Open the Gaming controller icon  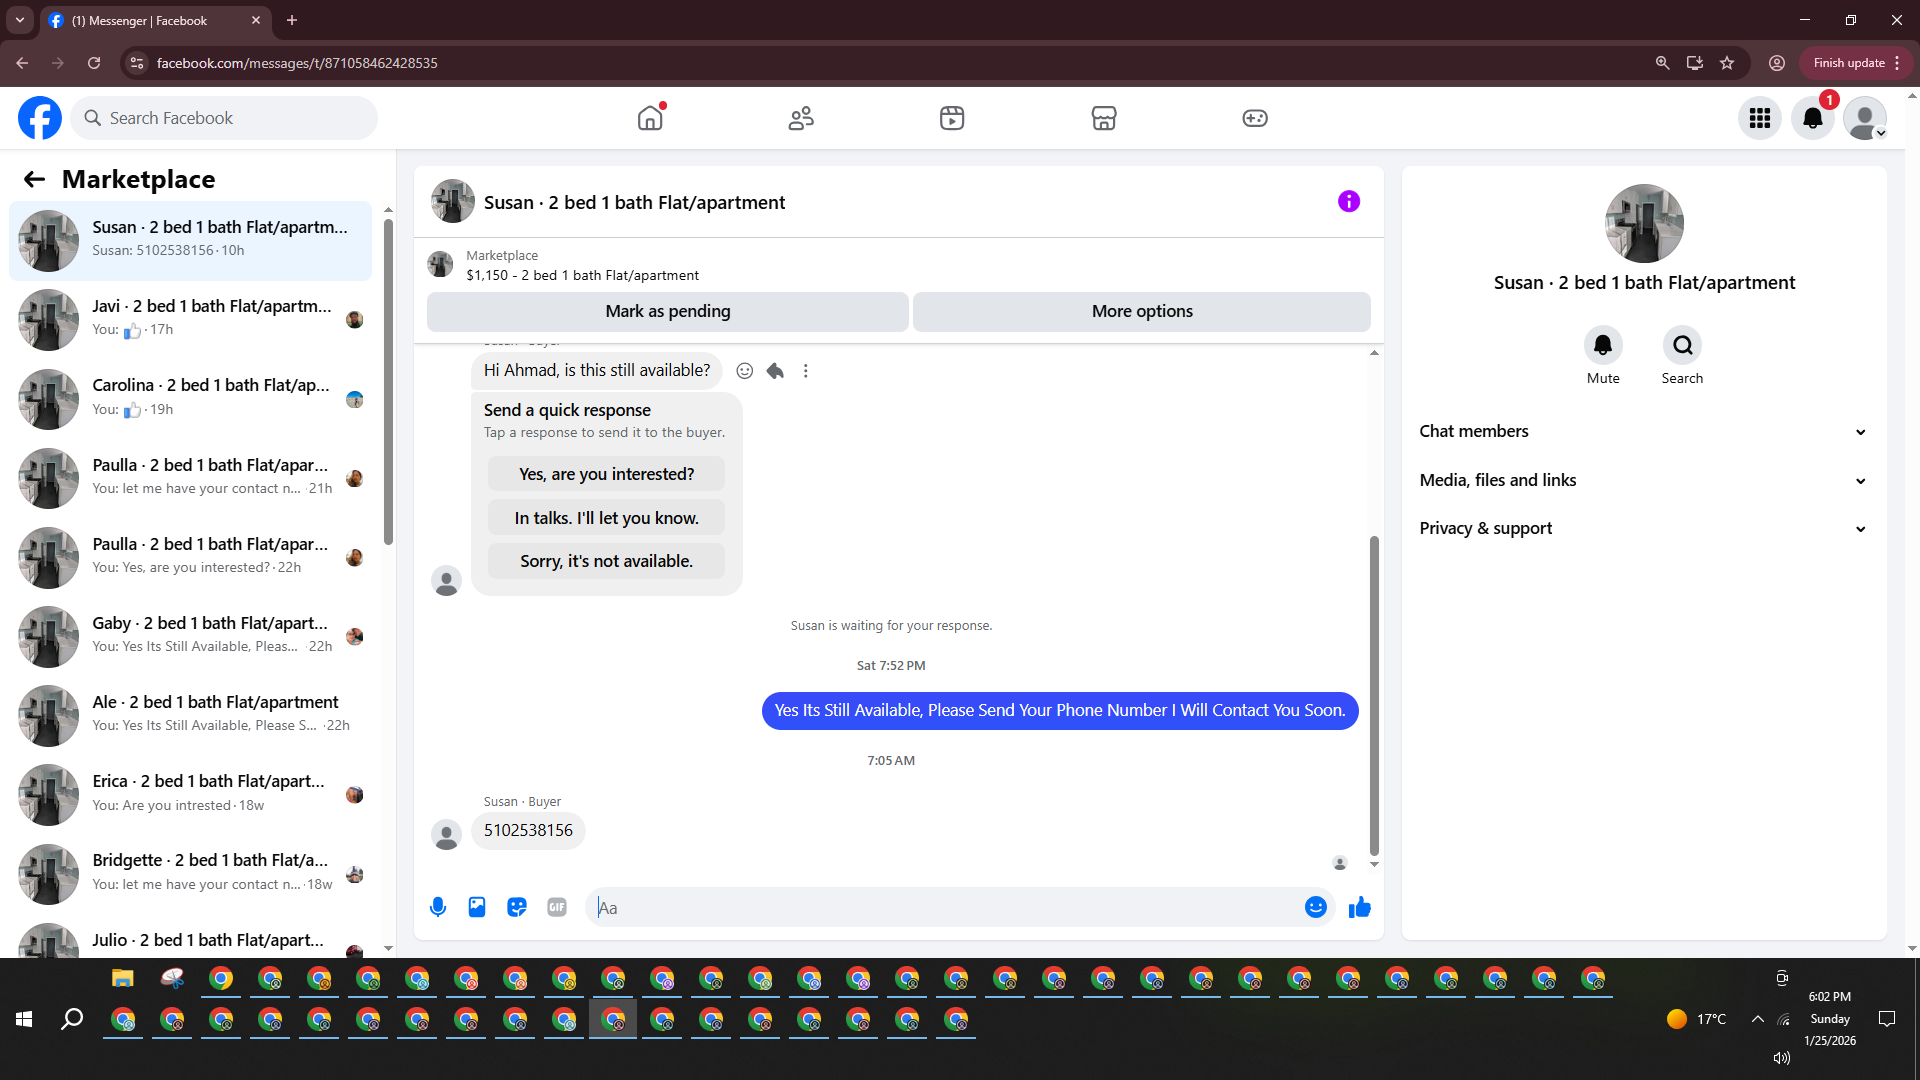1255,118
